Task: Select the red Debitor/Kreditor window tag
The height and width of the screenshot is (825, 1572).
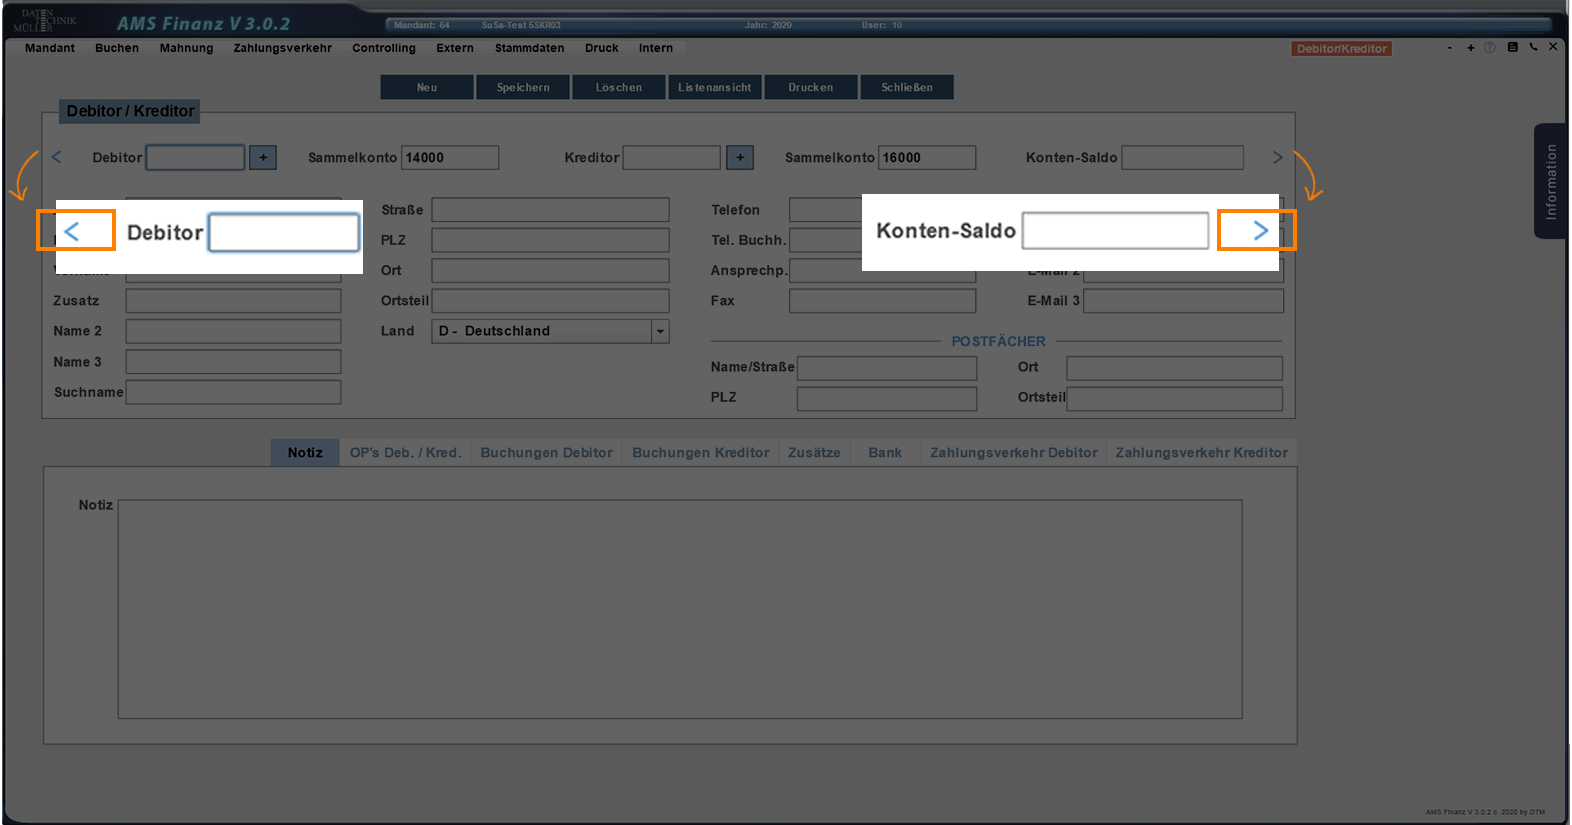Action: pyautogui.click(x=1341, y=48)
